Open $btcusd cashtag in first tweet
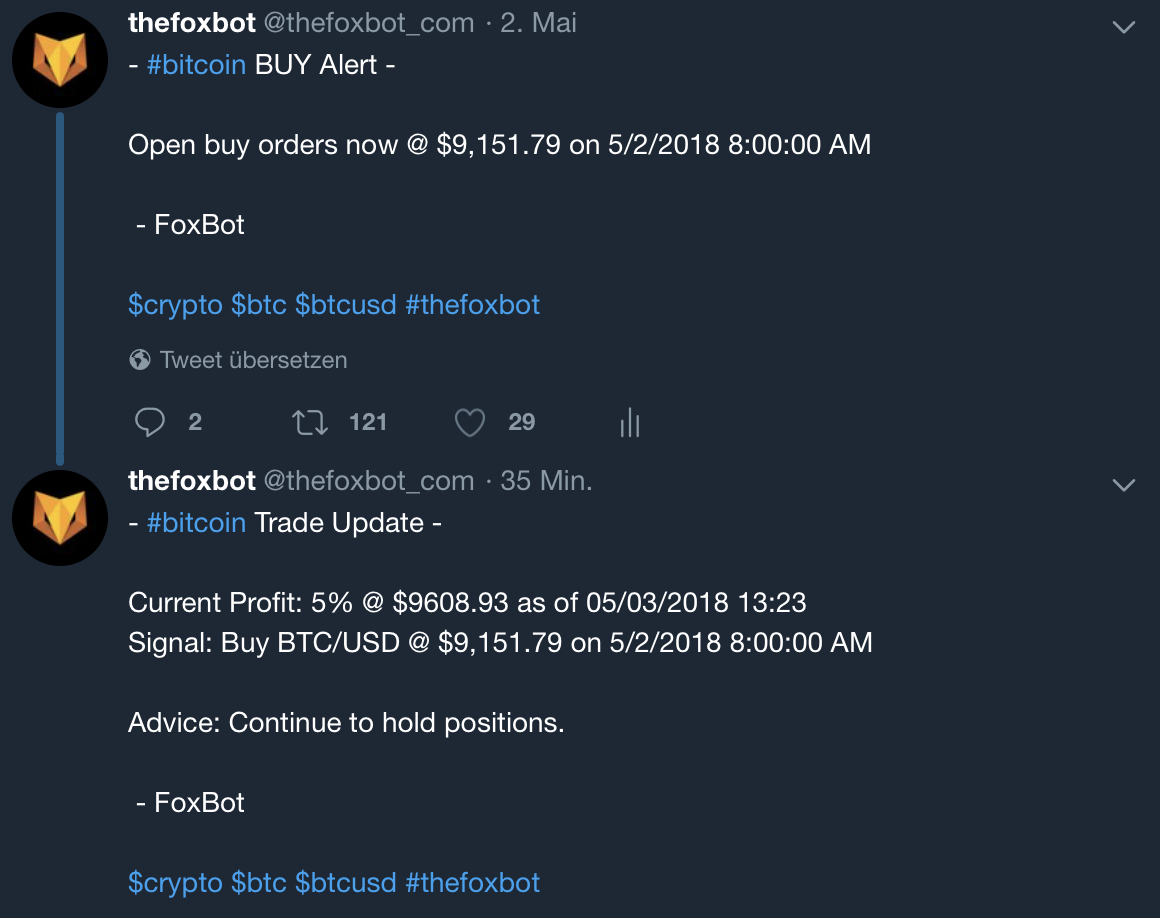Viewport: 1160px width, 918px height. click(345, 306)
